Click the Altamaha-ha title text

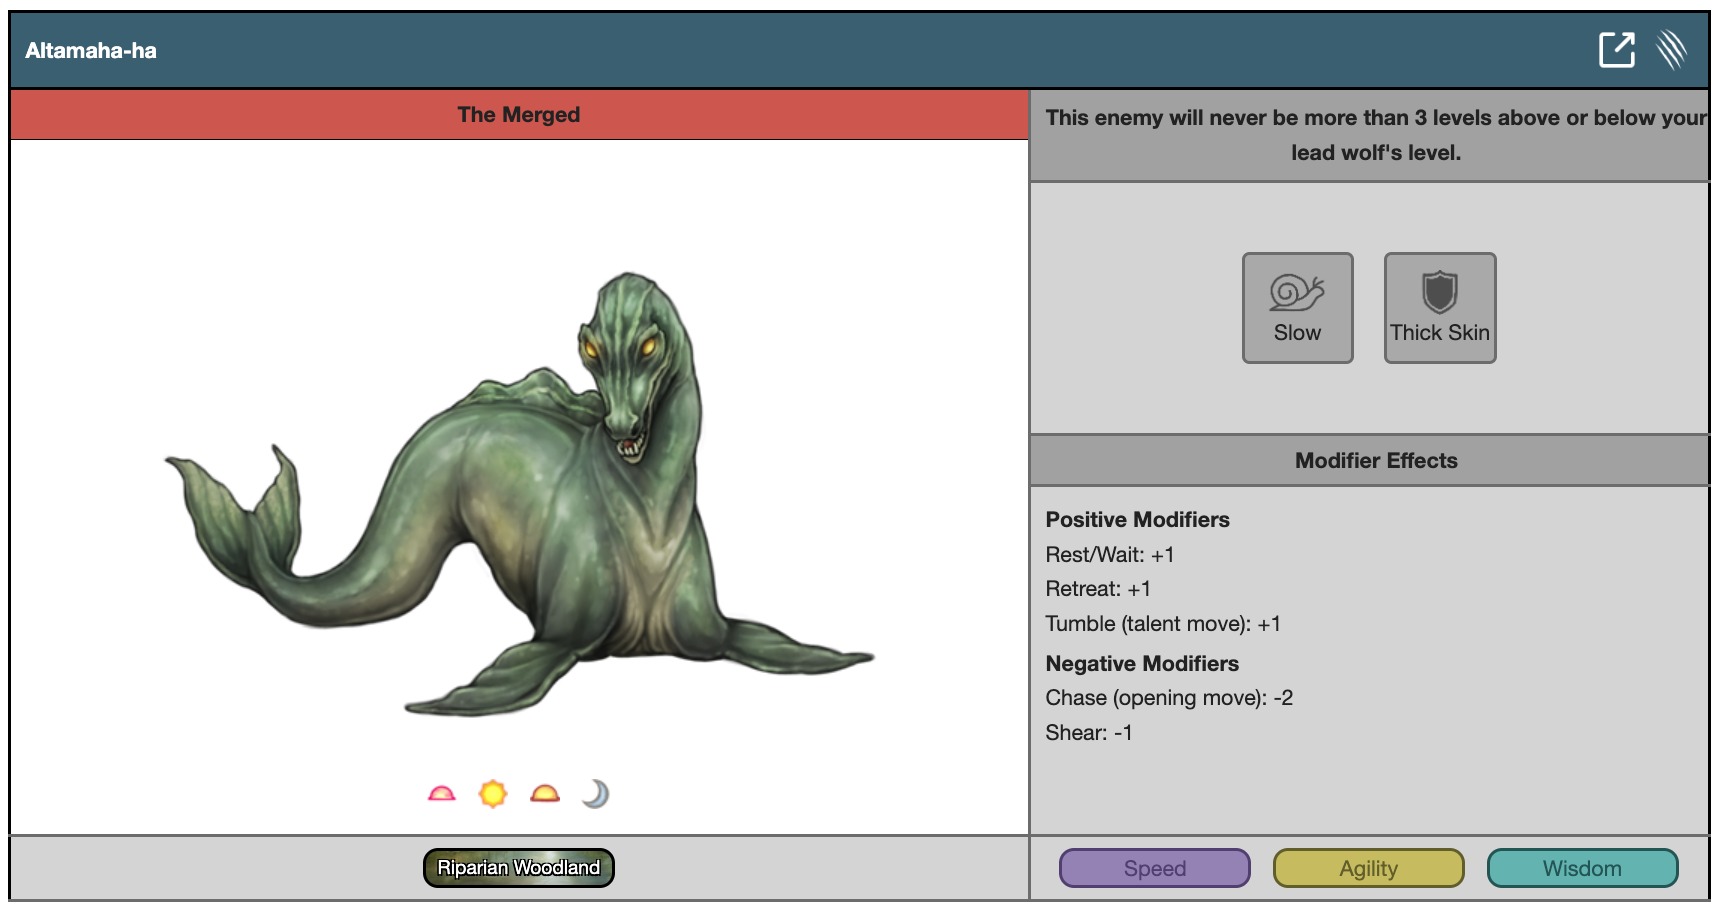pos(91,51)
